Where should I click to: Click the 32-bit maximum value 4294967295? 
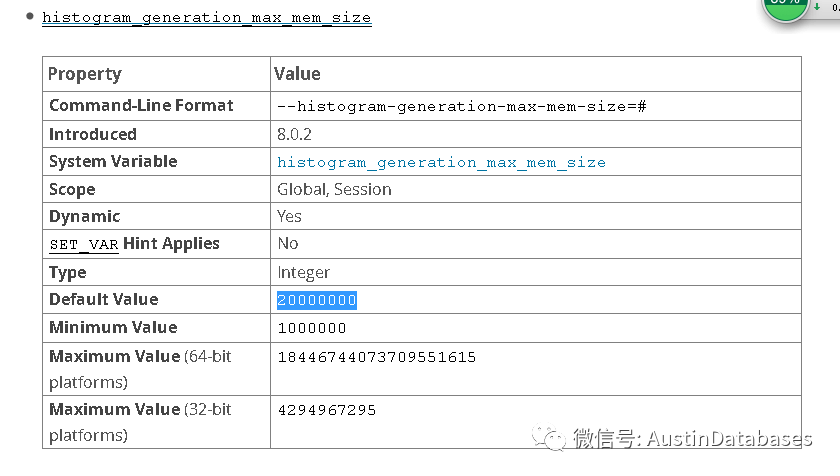(x=326, y=410)
